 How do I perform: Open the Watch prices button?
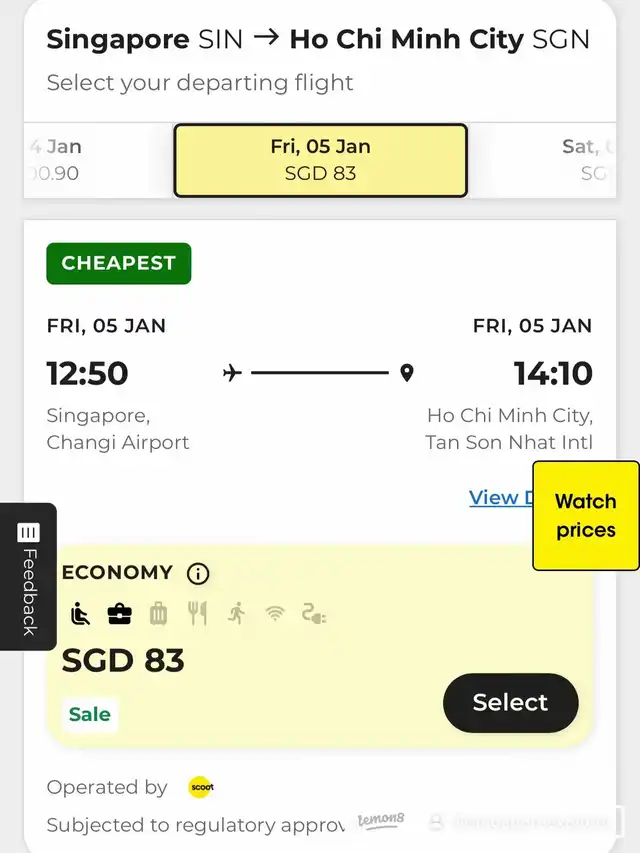(586, 516)
